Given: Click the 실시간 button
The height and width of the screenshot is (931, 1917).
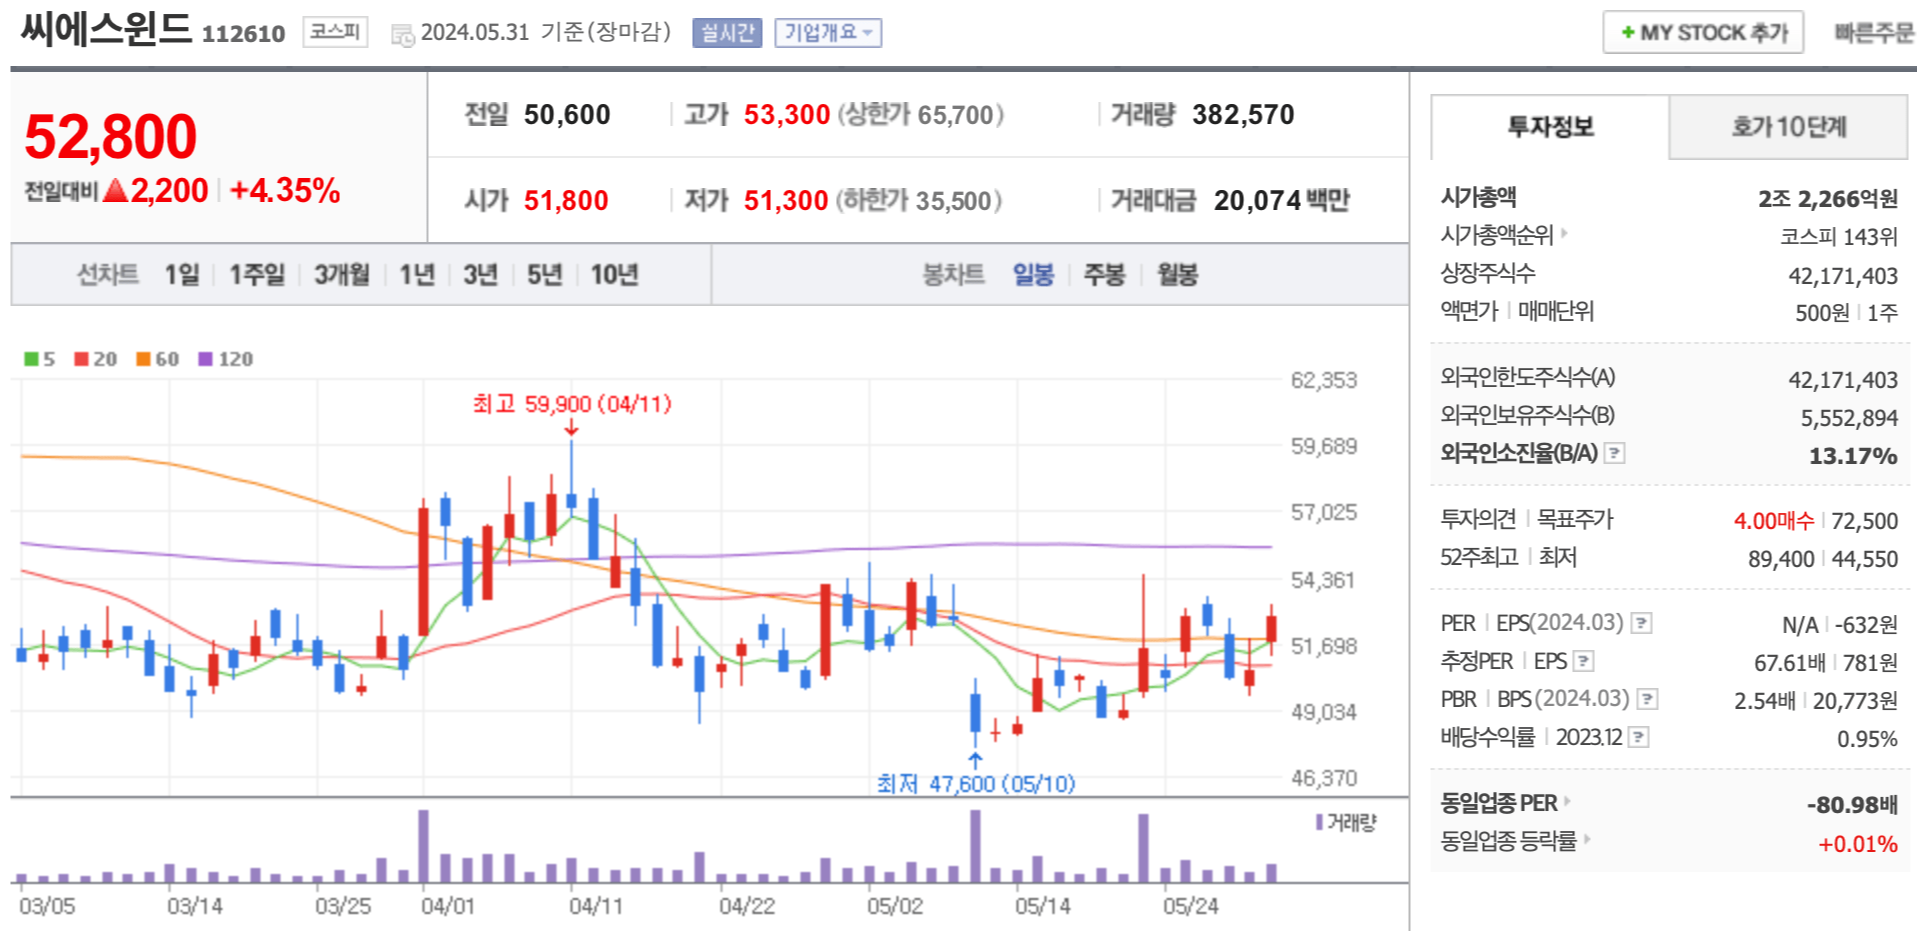Looking at the screenshot, I should coord(727,33).
